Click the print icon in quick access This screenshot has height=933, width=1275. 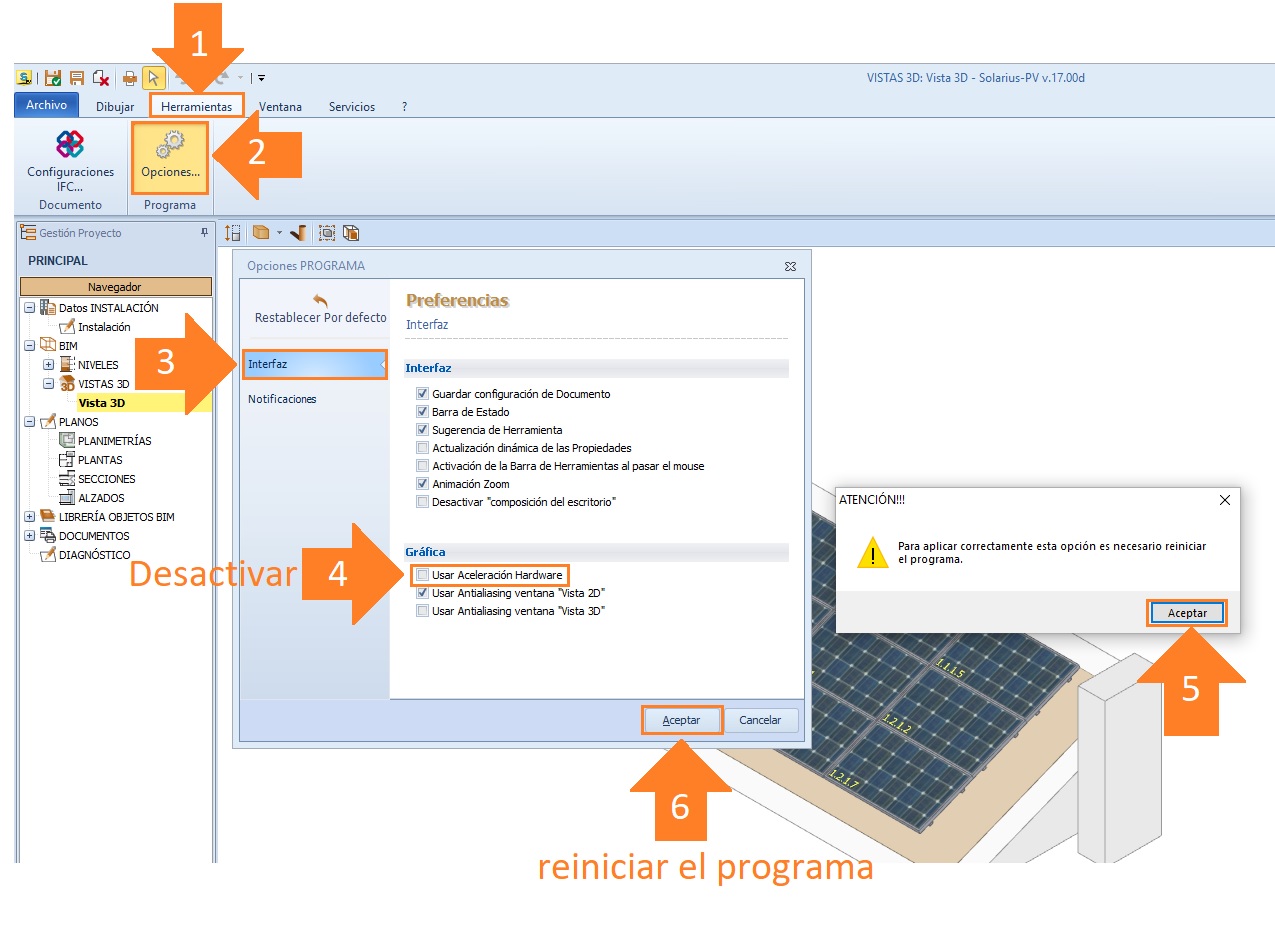(x=130, y=77)
